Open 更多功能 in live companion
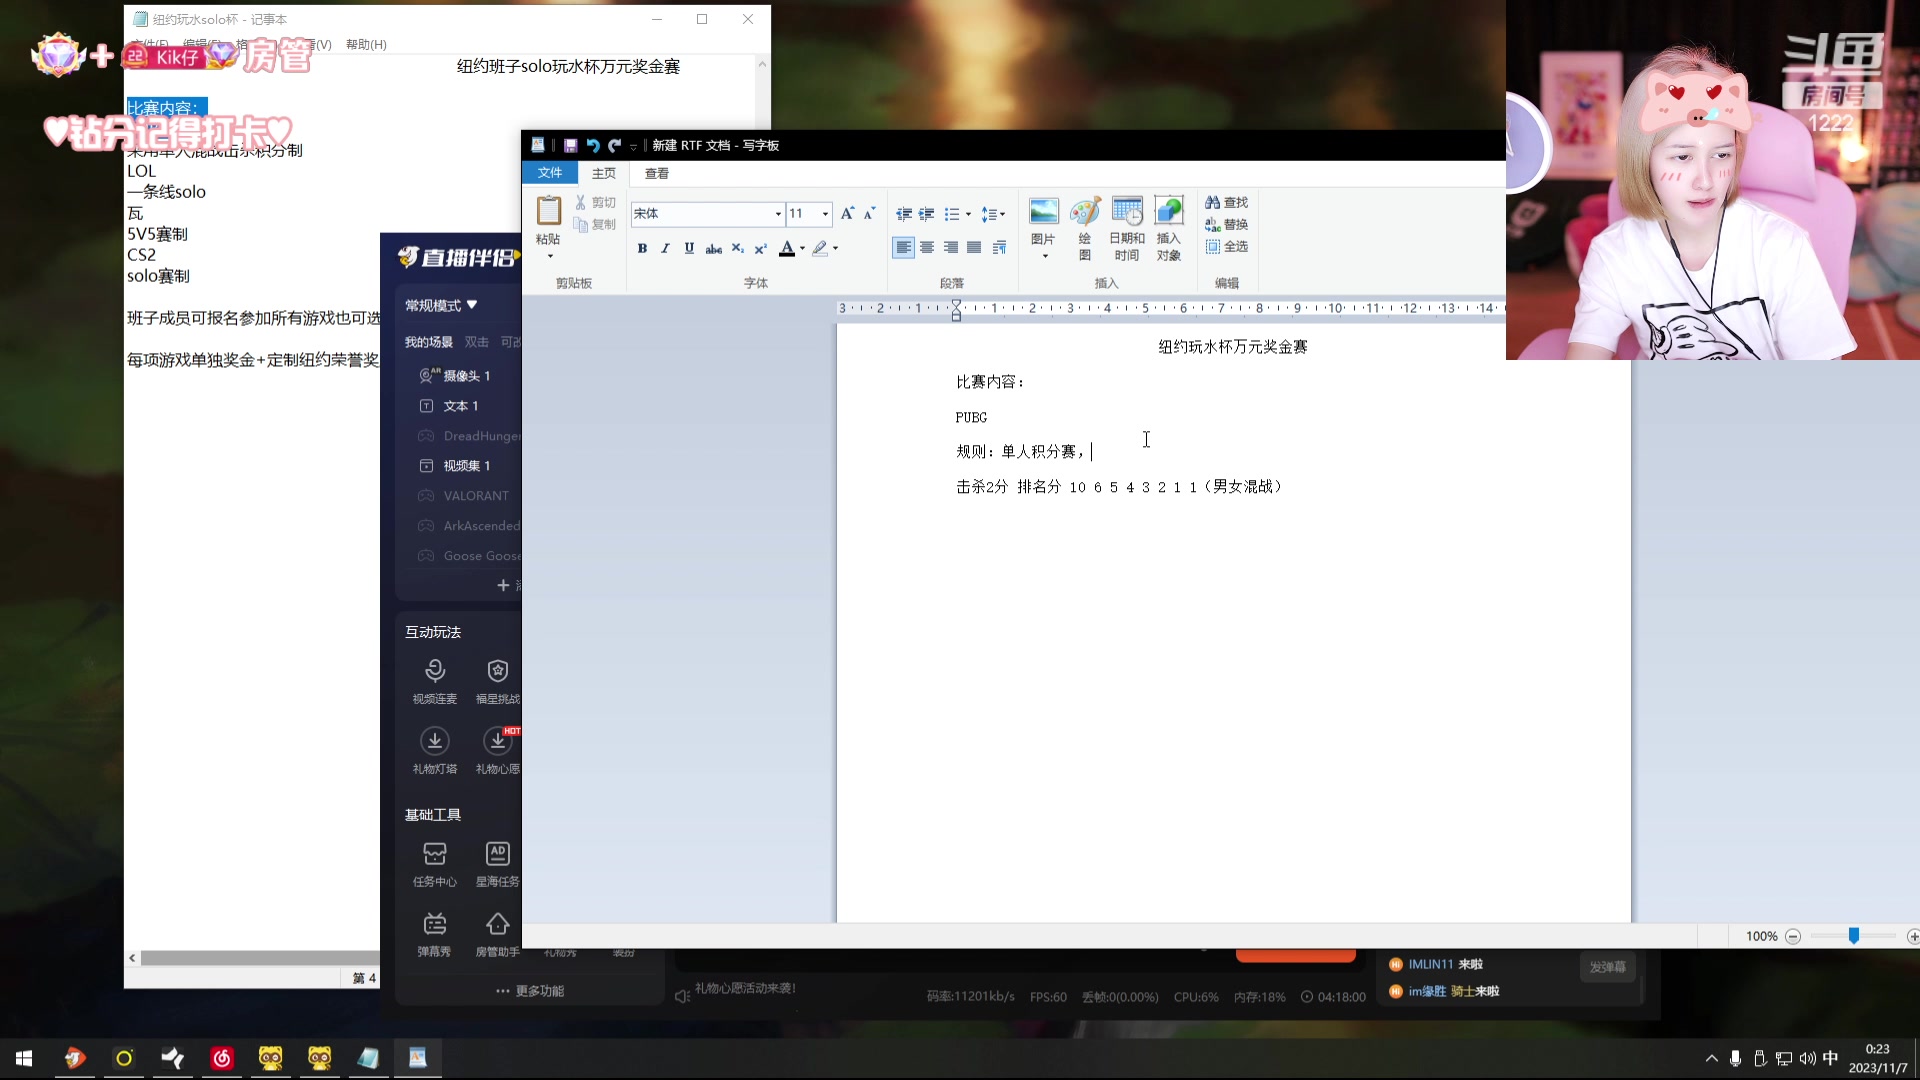 pos(530,991)
